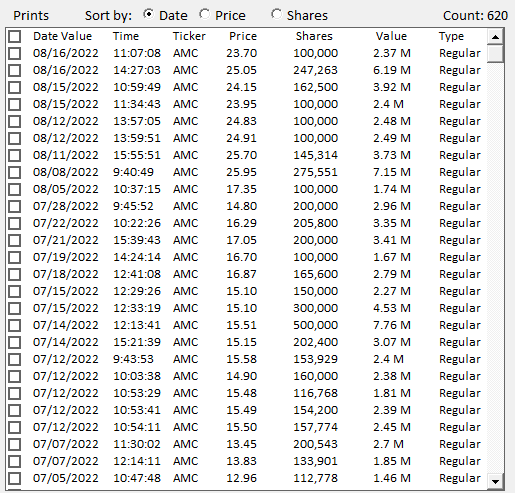Click the 2.7 M value cell
Image resolution: width=515 pixels, height=493 pixels.
pyautogui.click(x=388, y=444)
